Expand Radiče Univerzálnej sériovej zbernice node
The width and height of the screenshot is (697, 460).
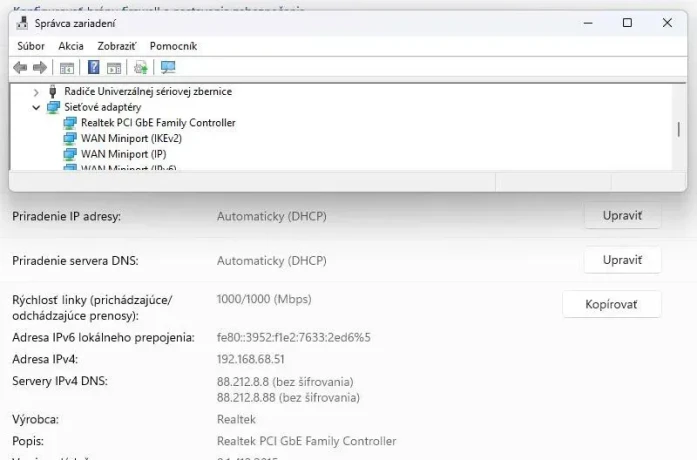pos(36,92)
